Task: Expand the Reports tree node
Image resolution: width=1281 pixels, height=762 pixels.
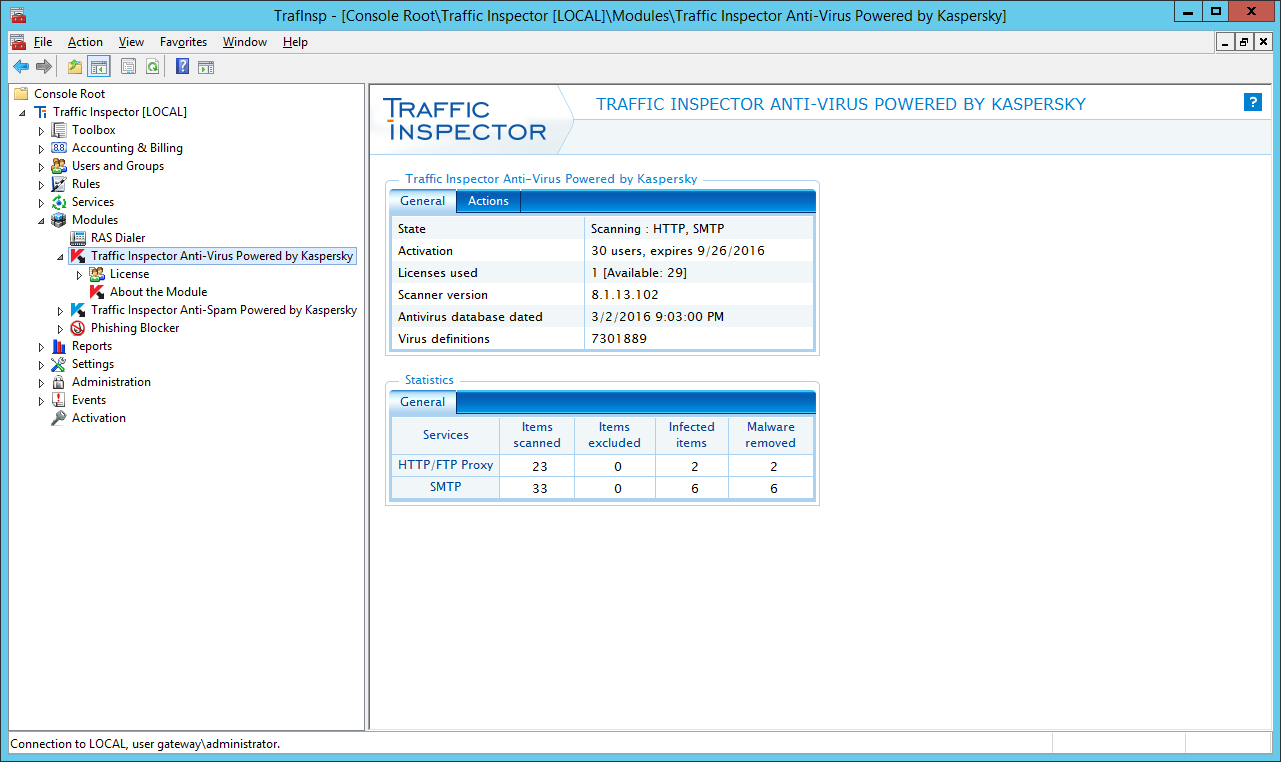Action: [42, 347]
